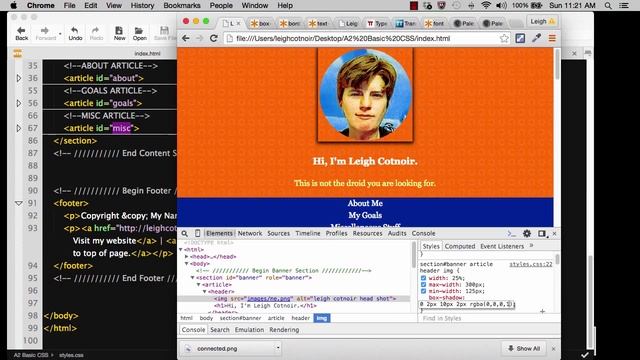Open the Resources tab in DevTools
640x360 pixels.
(x=367, y=233)
